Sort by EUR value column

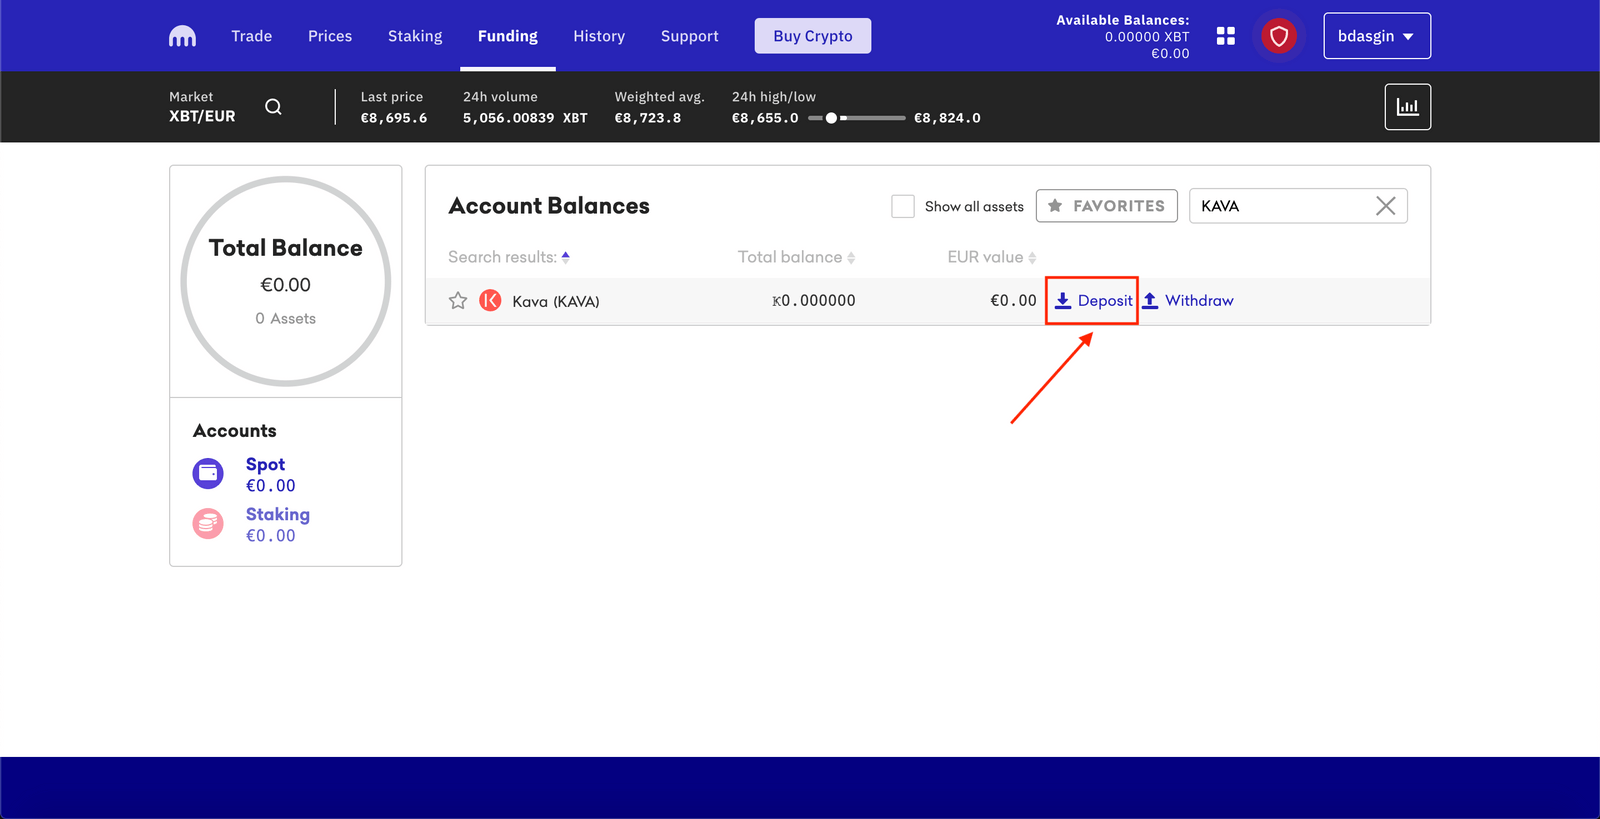[992, 257]
